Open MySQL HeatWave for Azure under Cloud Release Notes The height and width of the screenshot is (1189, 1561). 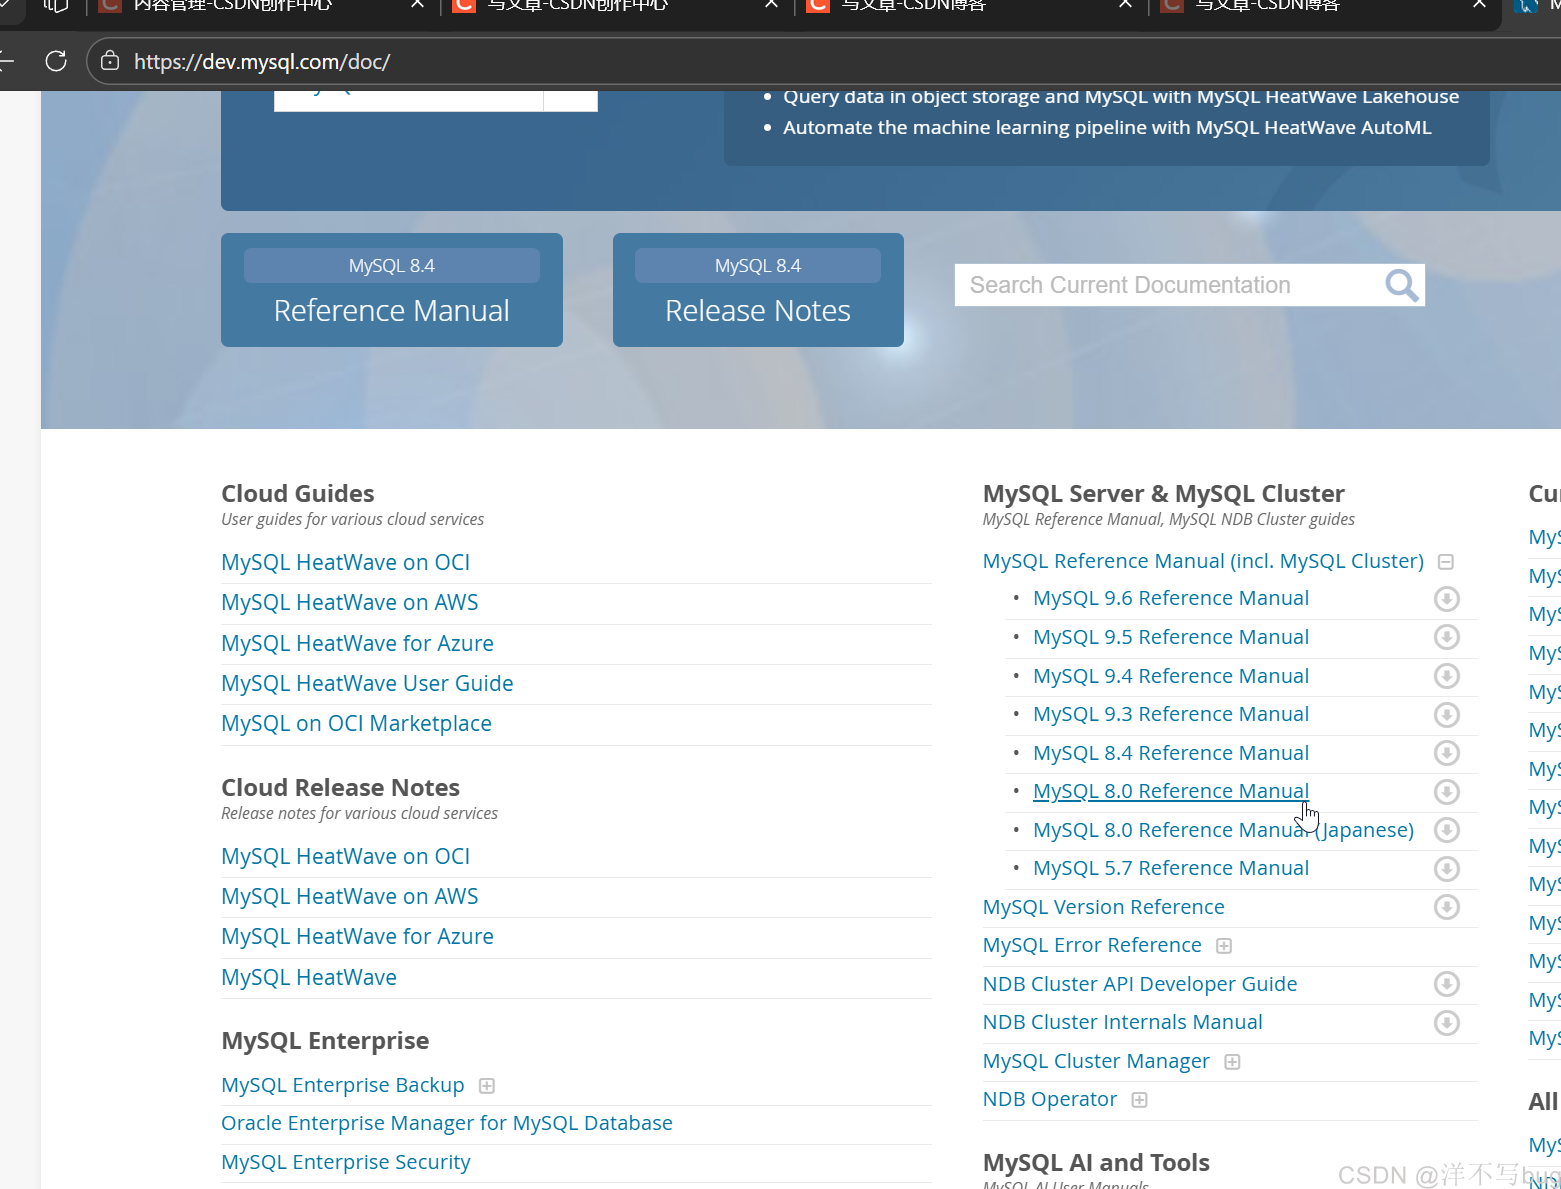pyautogui.click(x=357, y=937)
